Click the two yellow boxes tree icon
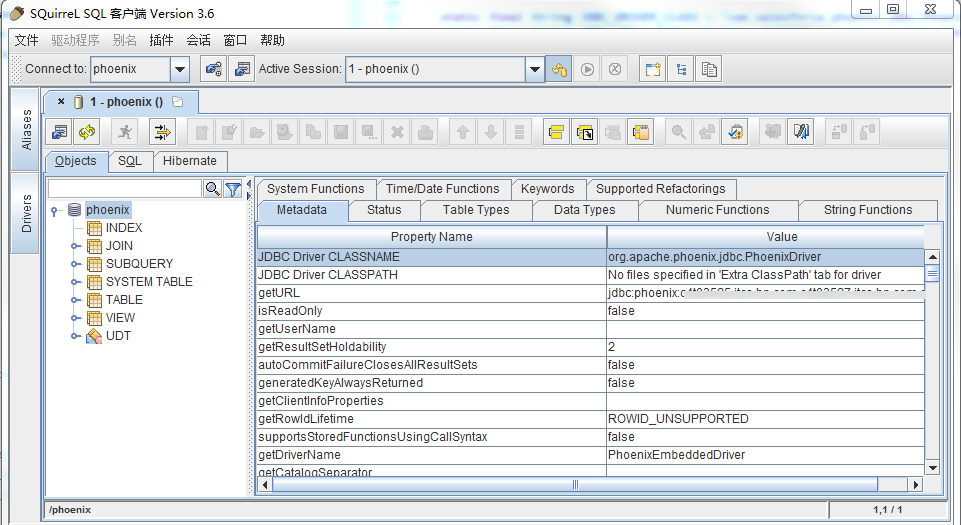Image resolution: width=961 pixels, height=525 pixels. coord(556,132)
